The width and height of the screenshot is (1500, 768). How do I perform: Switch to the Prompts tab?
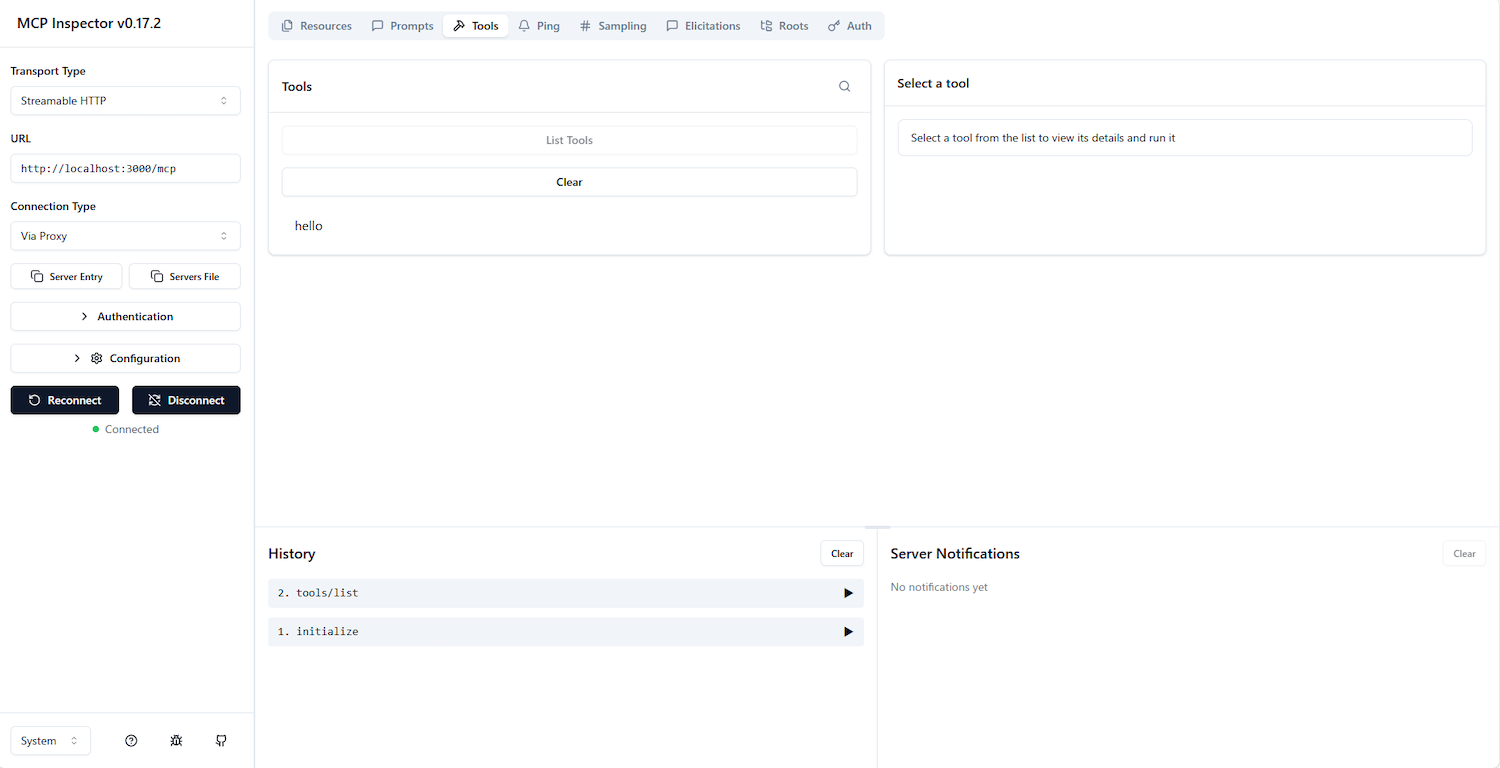(x=402, y=26)
